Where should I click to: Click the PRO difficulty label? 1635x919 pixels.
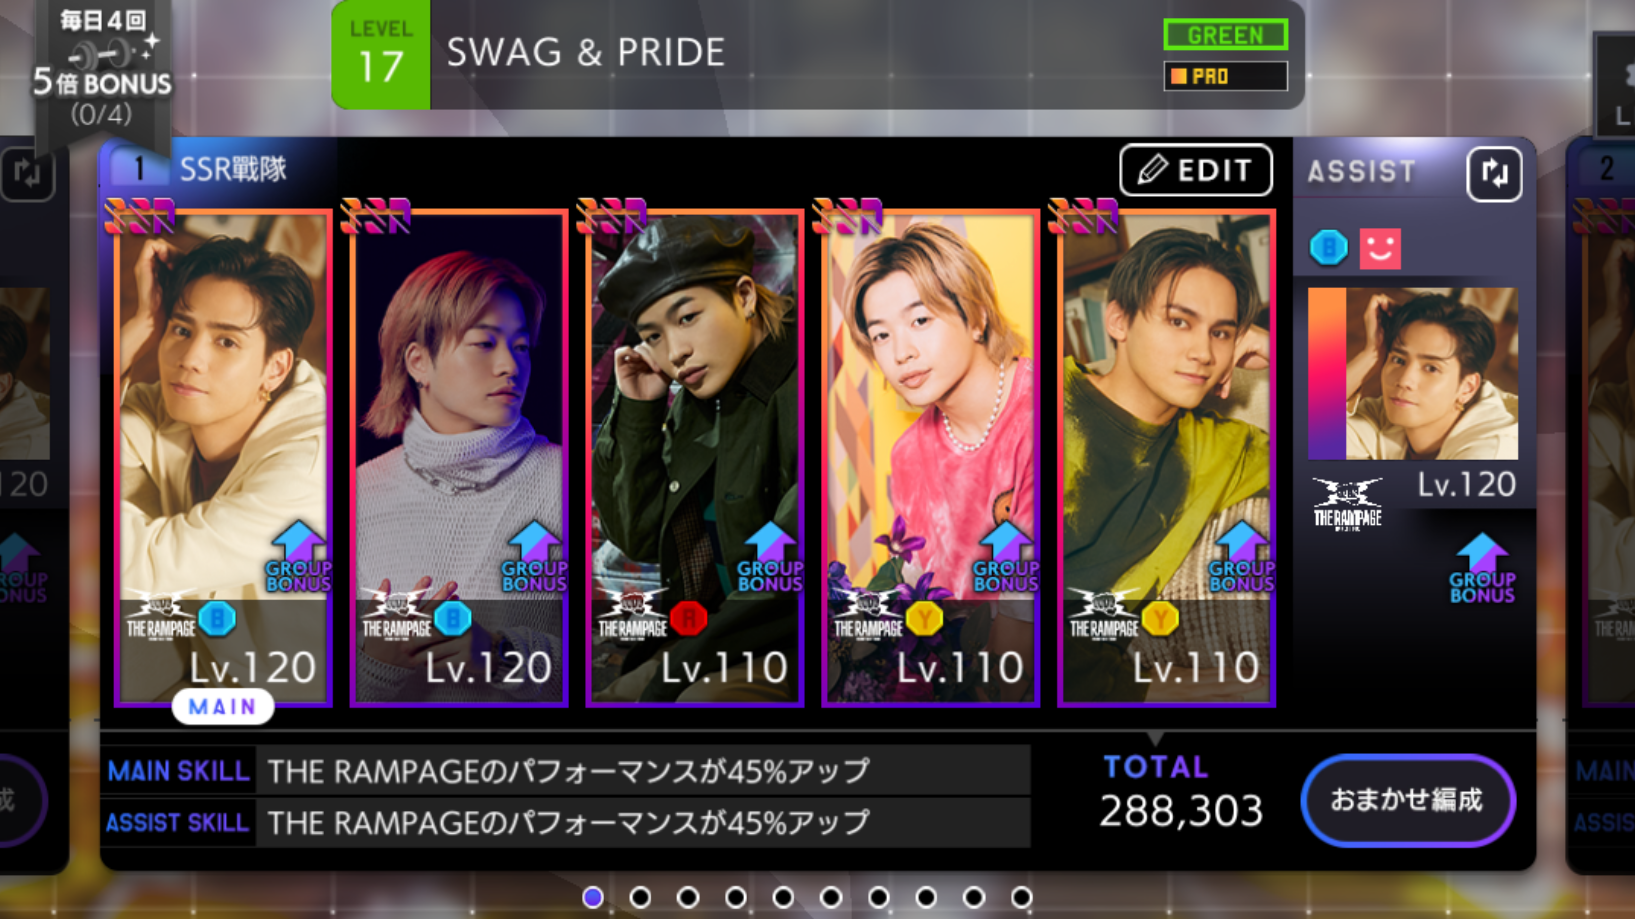coord(1225,76)
